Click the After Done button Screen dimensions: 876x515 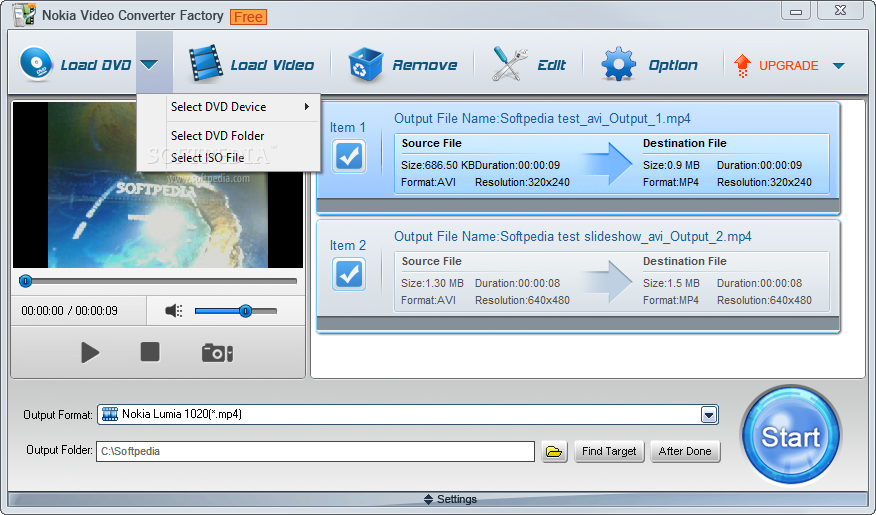coord(685,451)
